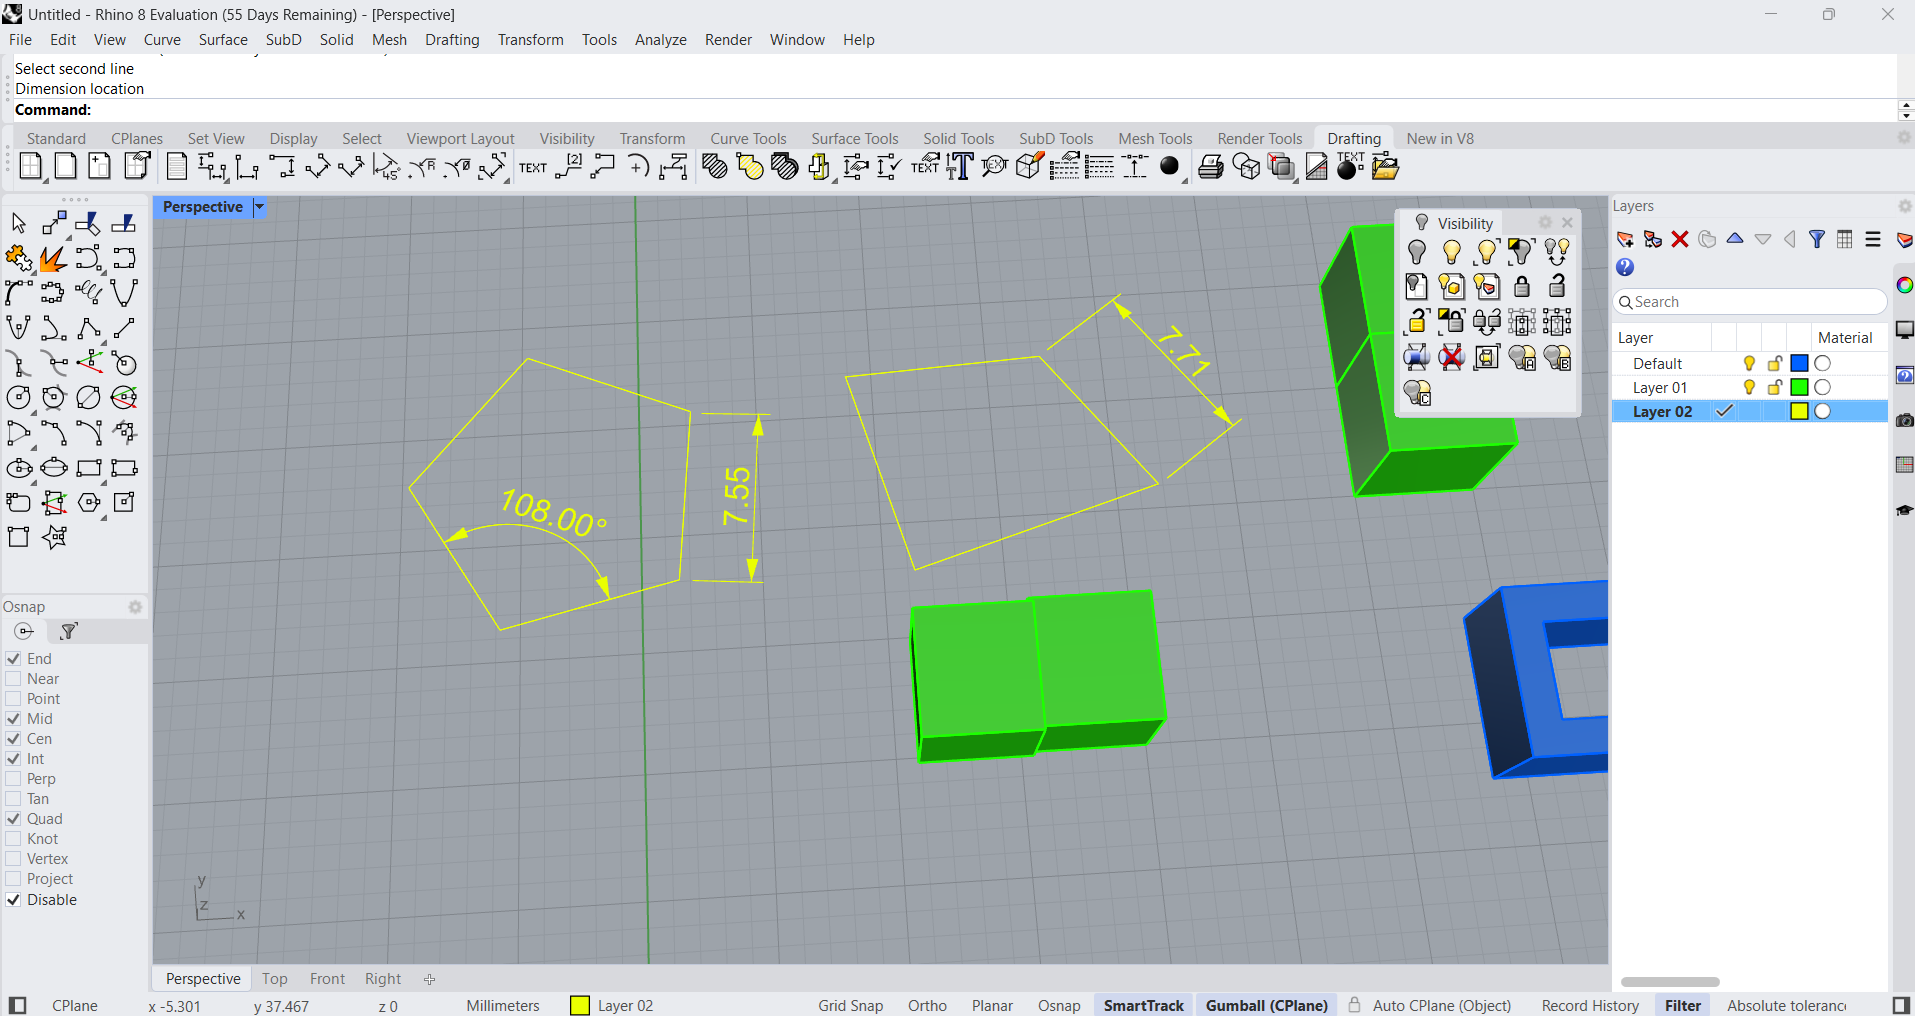The width and height of the screenshot is (1915, 1016).
Task: Switch to the Surface Tools tab
Action: tap(854, 139)
